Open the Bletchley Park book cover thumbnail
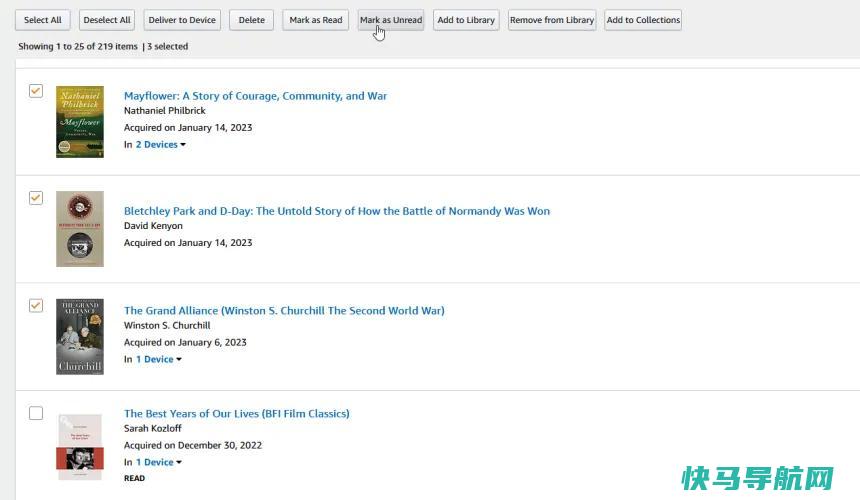This screenshot has width=860, height=500. pyautogui.click(x=80, y=229)
